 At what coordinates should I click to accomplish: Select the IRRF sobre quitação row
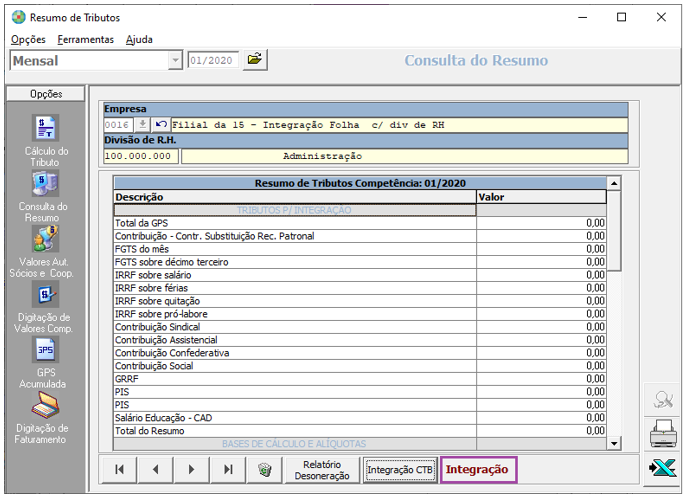360,301
